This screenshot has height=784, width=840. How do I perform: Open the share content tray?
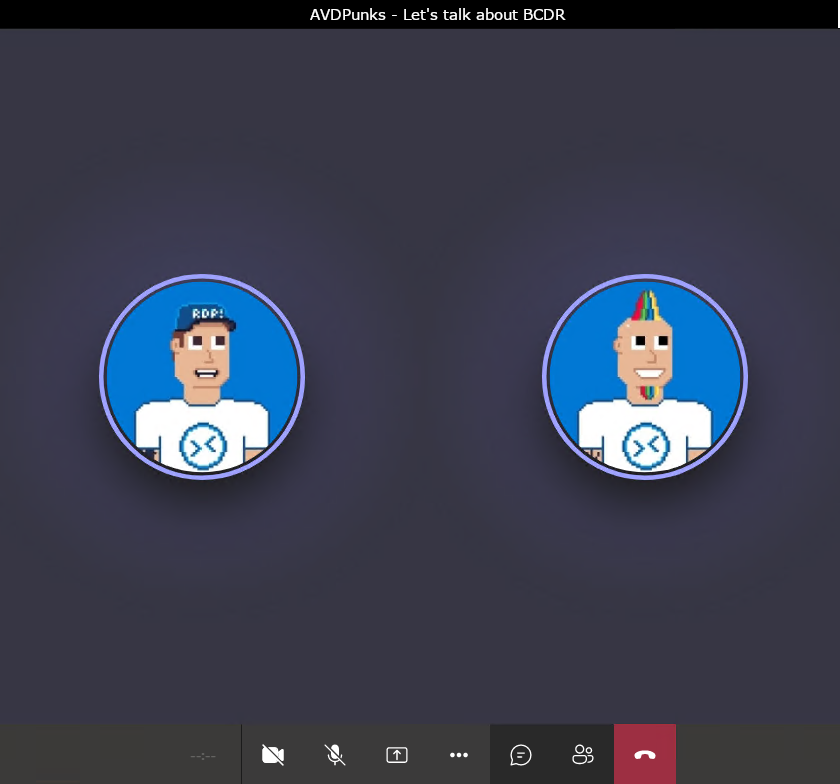397,755
